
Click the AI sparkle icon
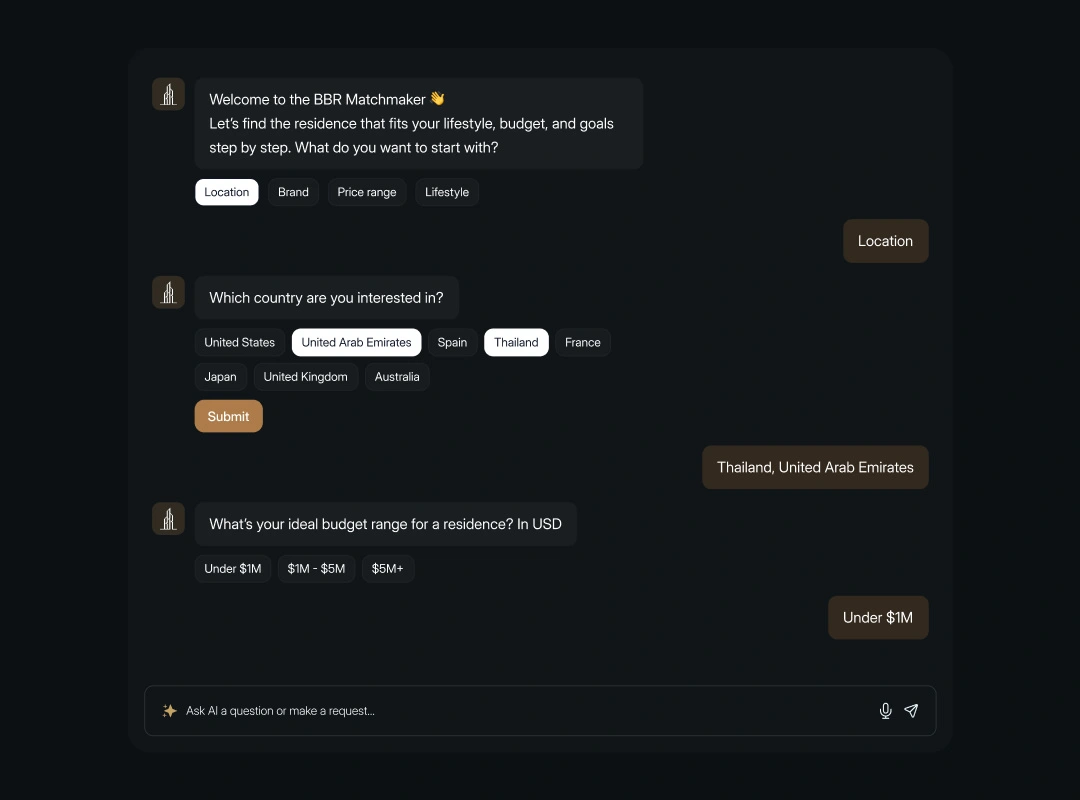(x=170, y=711)
